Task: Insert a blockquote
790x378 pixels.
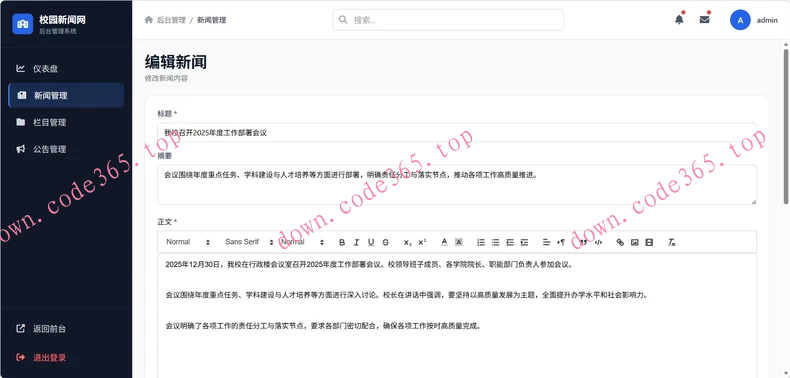Action: 583,242
